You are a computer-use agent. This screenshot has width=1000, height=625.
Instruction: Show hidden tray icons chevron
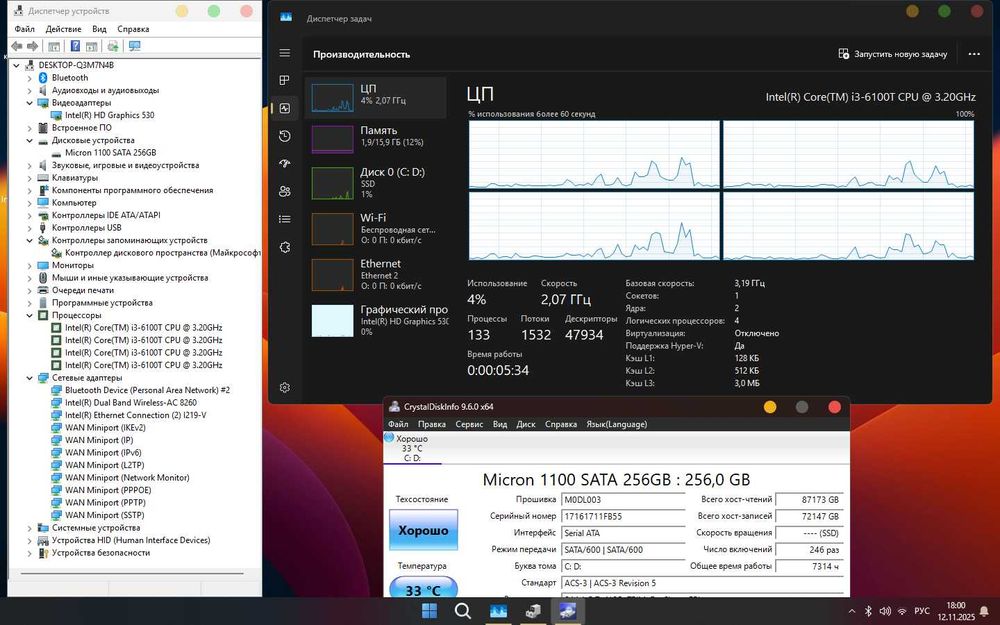[851, 611]
